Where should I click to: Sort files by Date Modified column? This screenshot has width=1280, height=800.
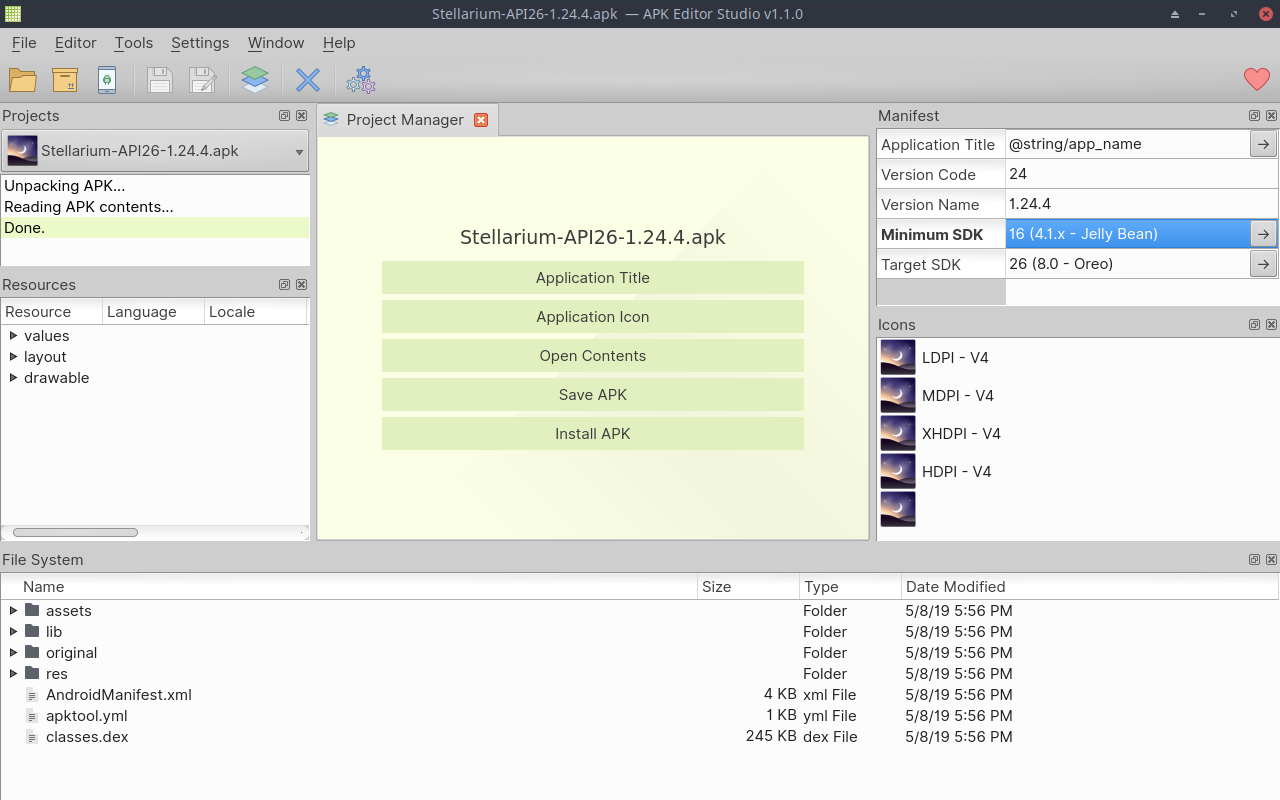(x=1089, y=587)
